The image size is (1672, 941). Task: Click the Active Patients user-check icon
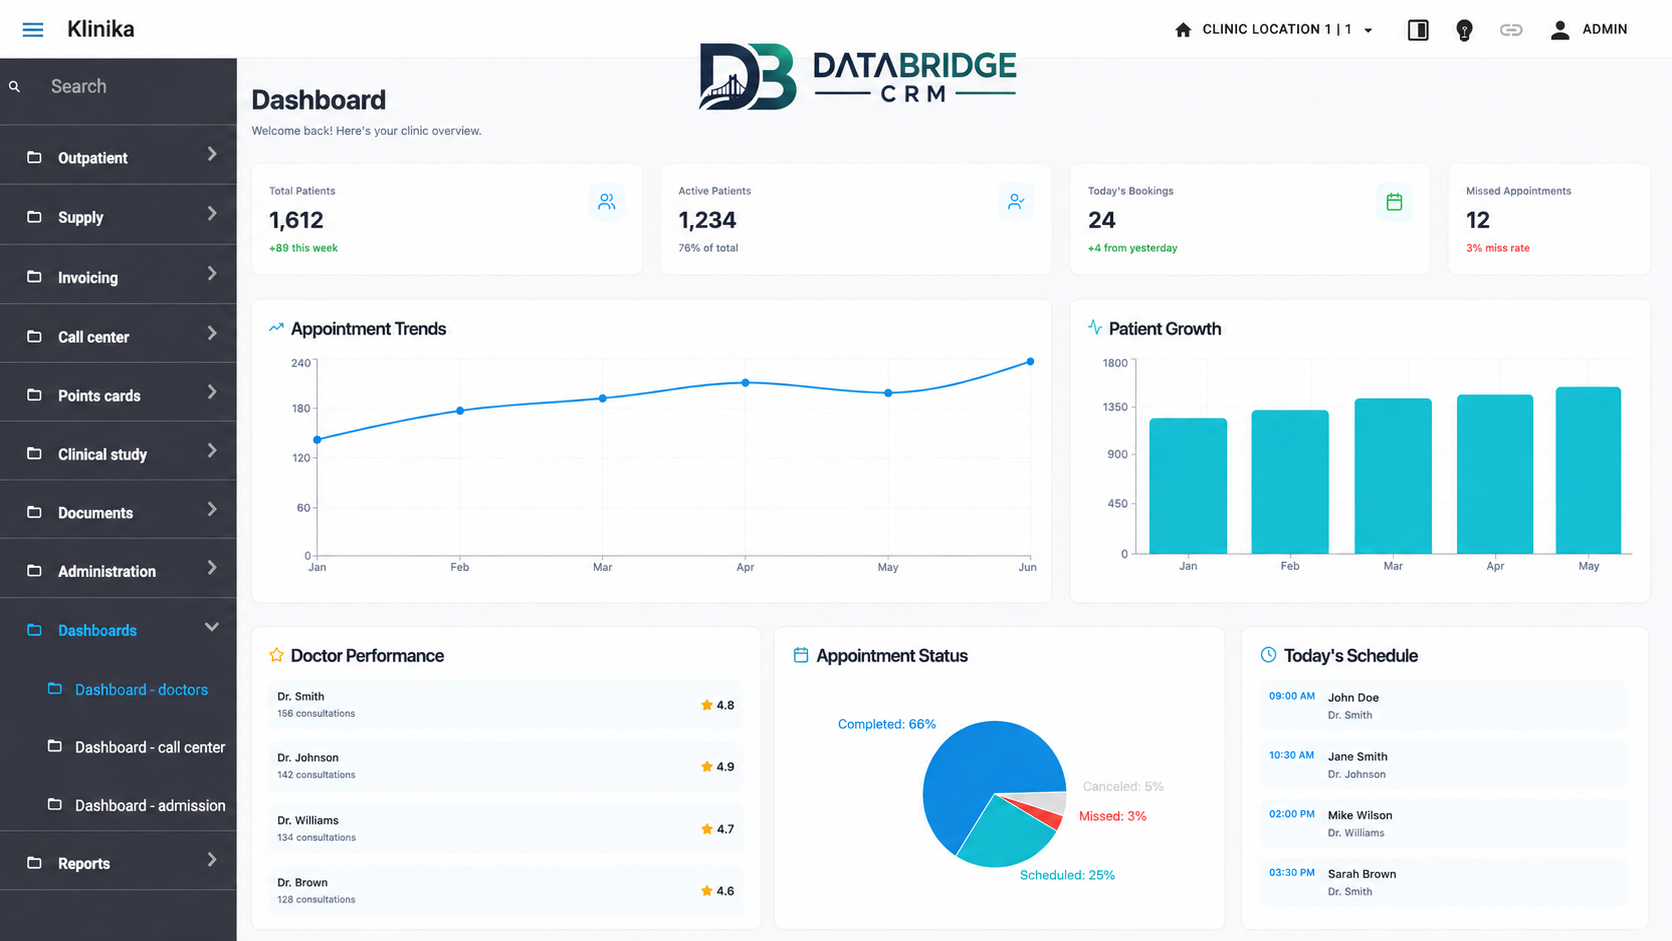[1016, 202]
